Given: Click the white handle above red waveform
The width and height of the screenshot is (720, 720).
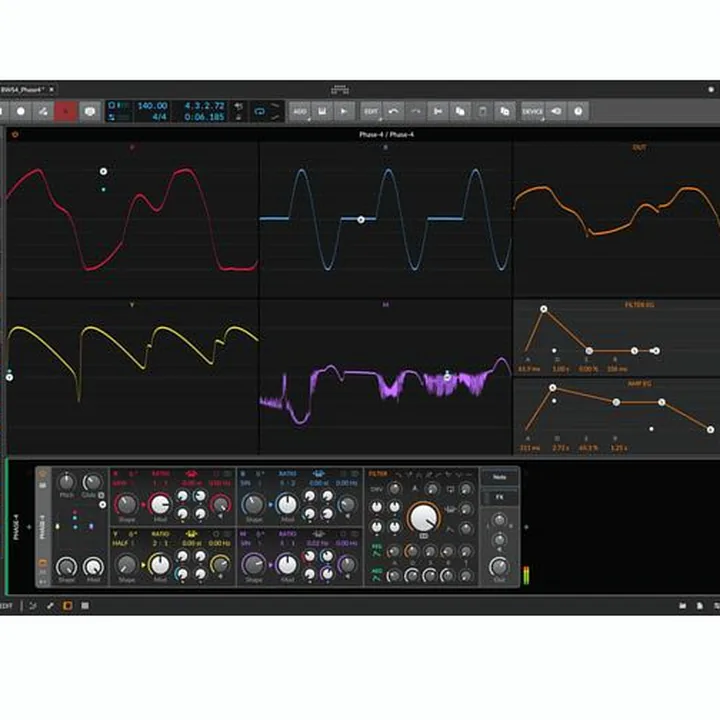Looking at the screenshot, I should tap(103, 171).
